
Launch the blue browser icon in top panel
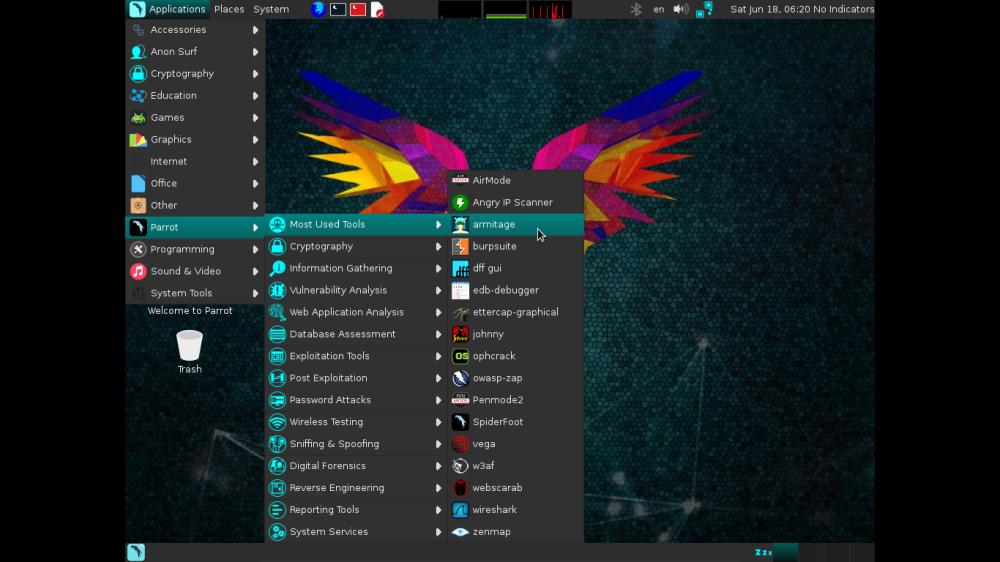click(x=318, y=9)
